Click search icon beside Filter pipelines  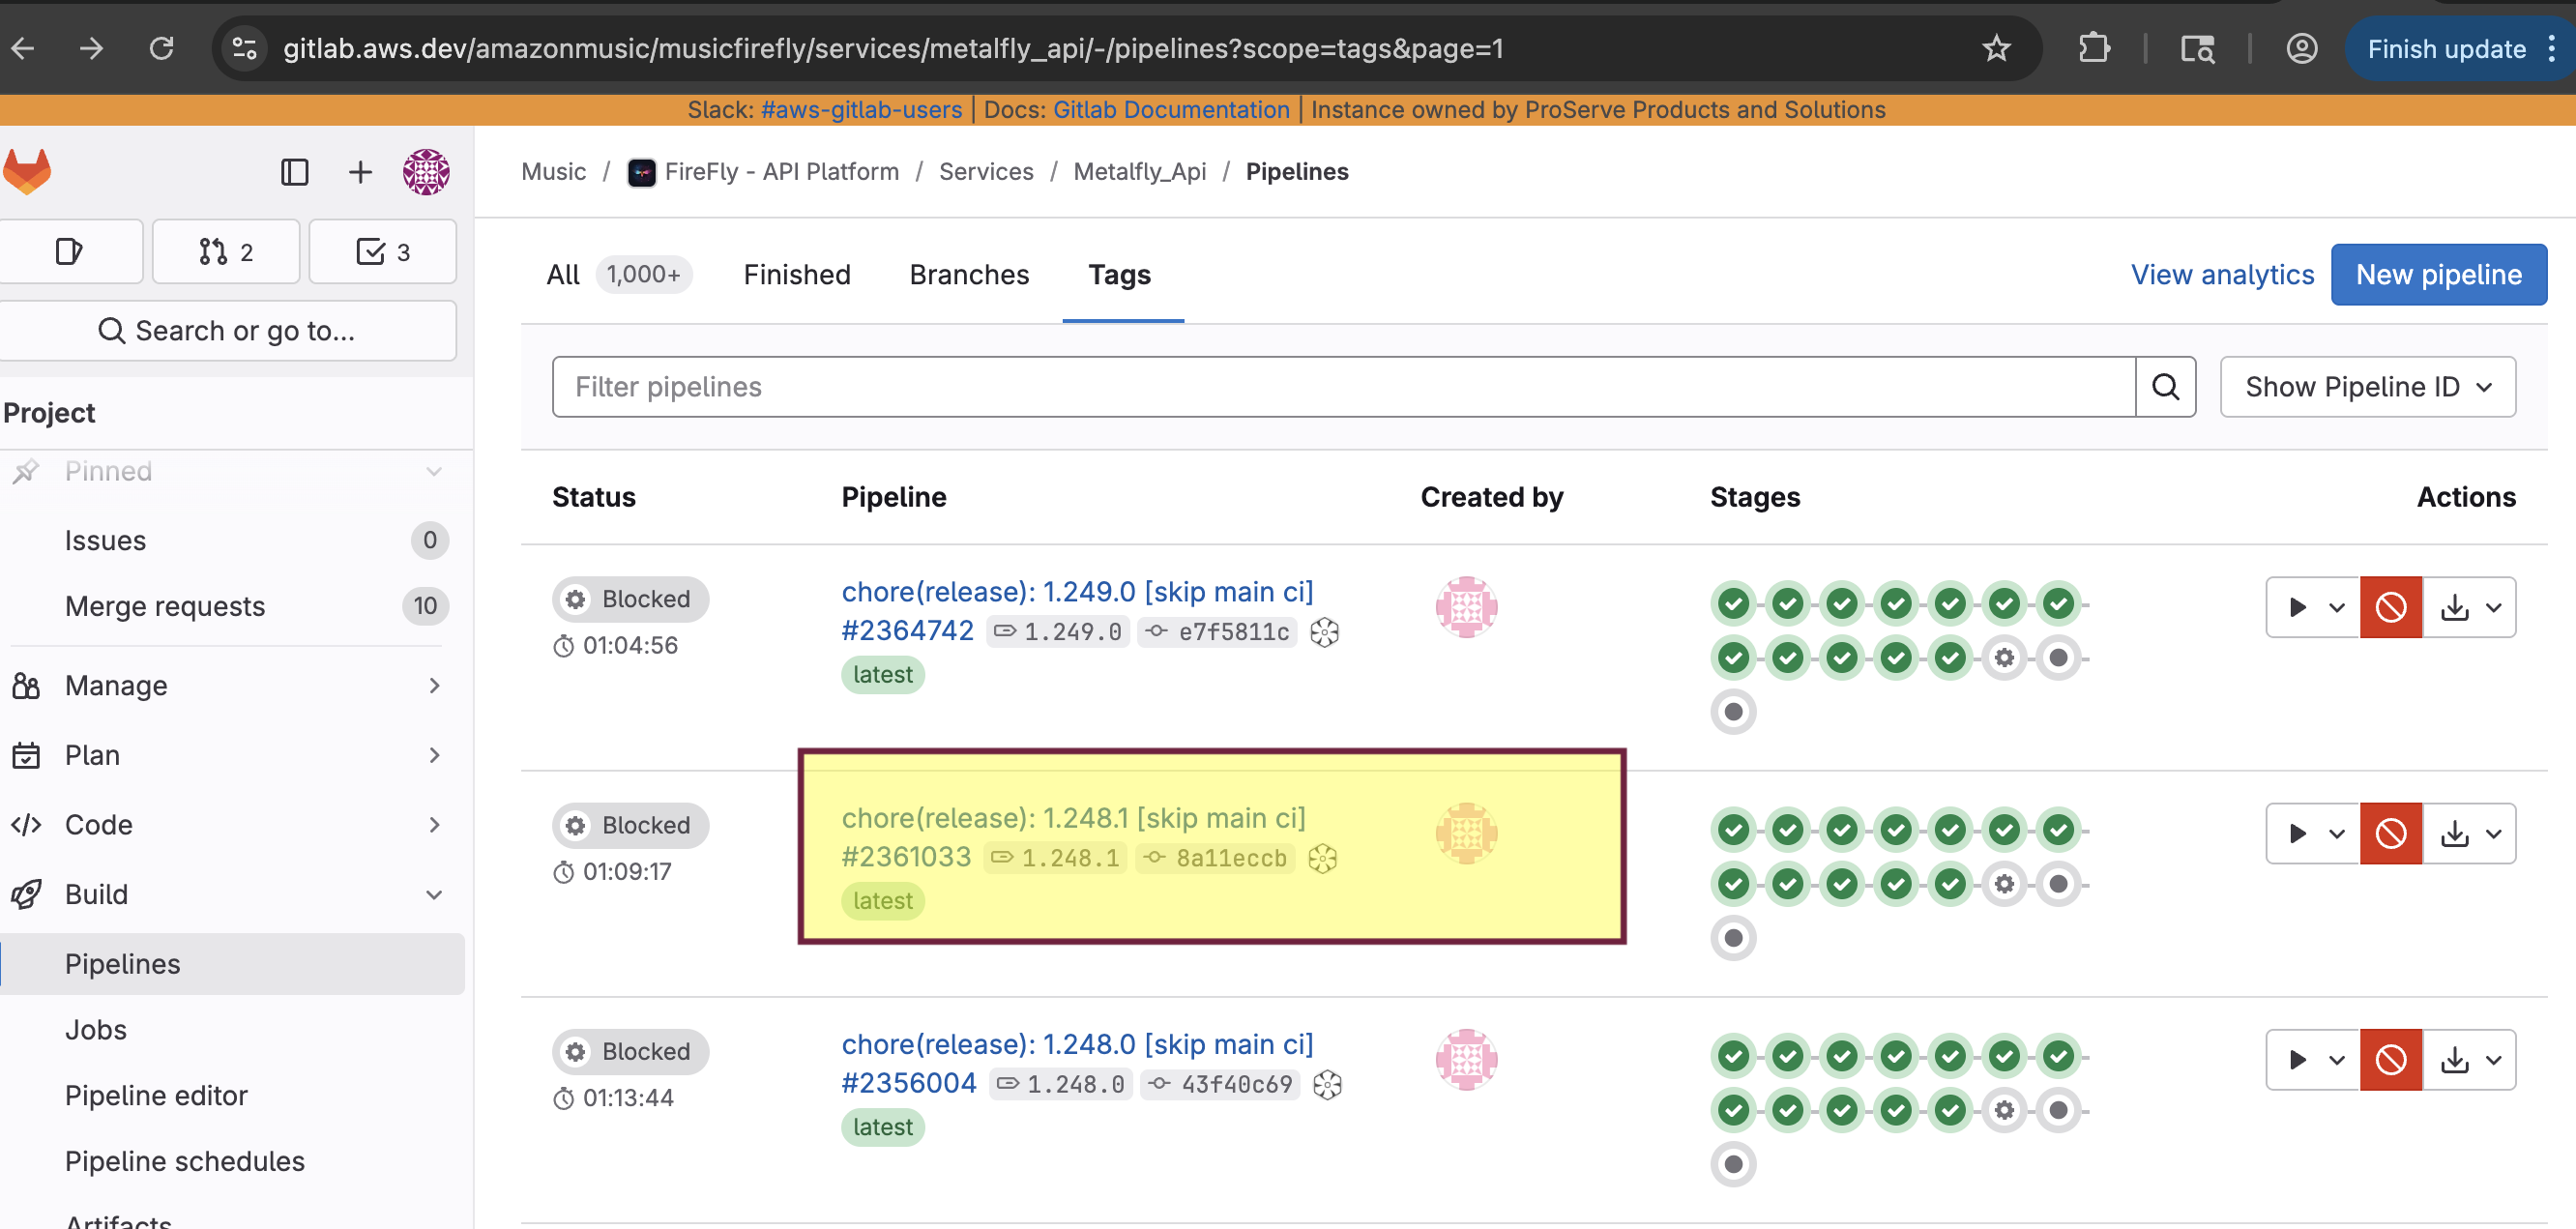click(2165, 387)
